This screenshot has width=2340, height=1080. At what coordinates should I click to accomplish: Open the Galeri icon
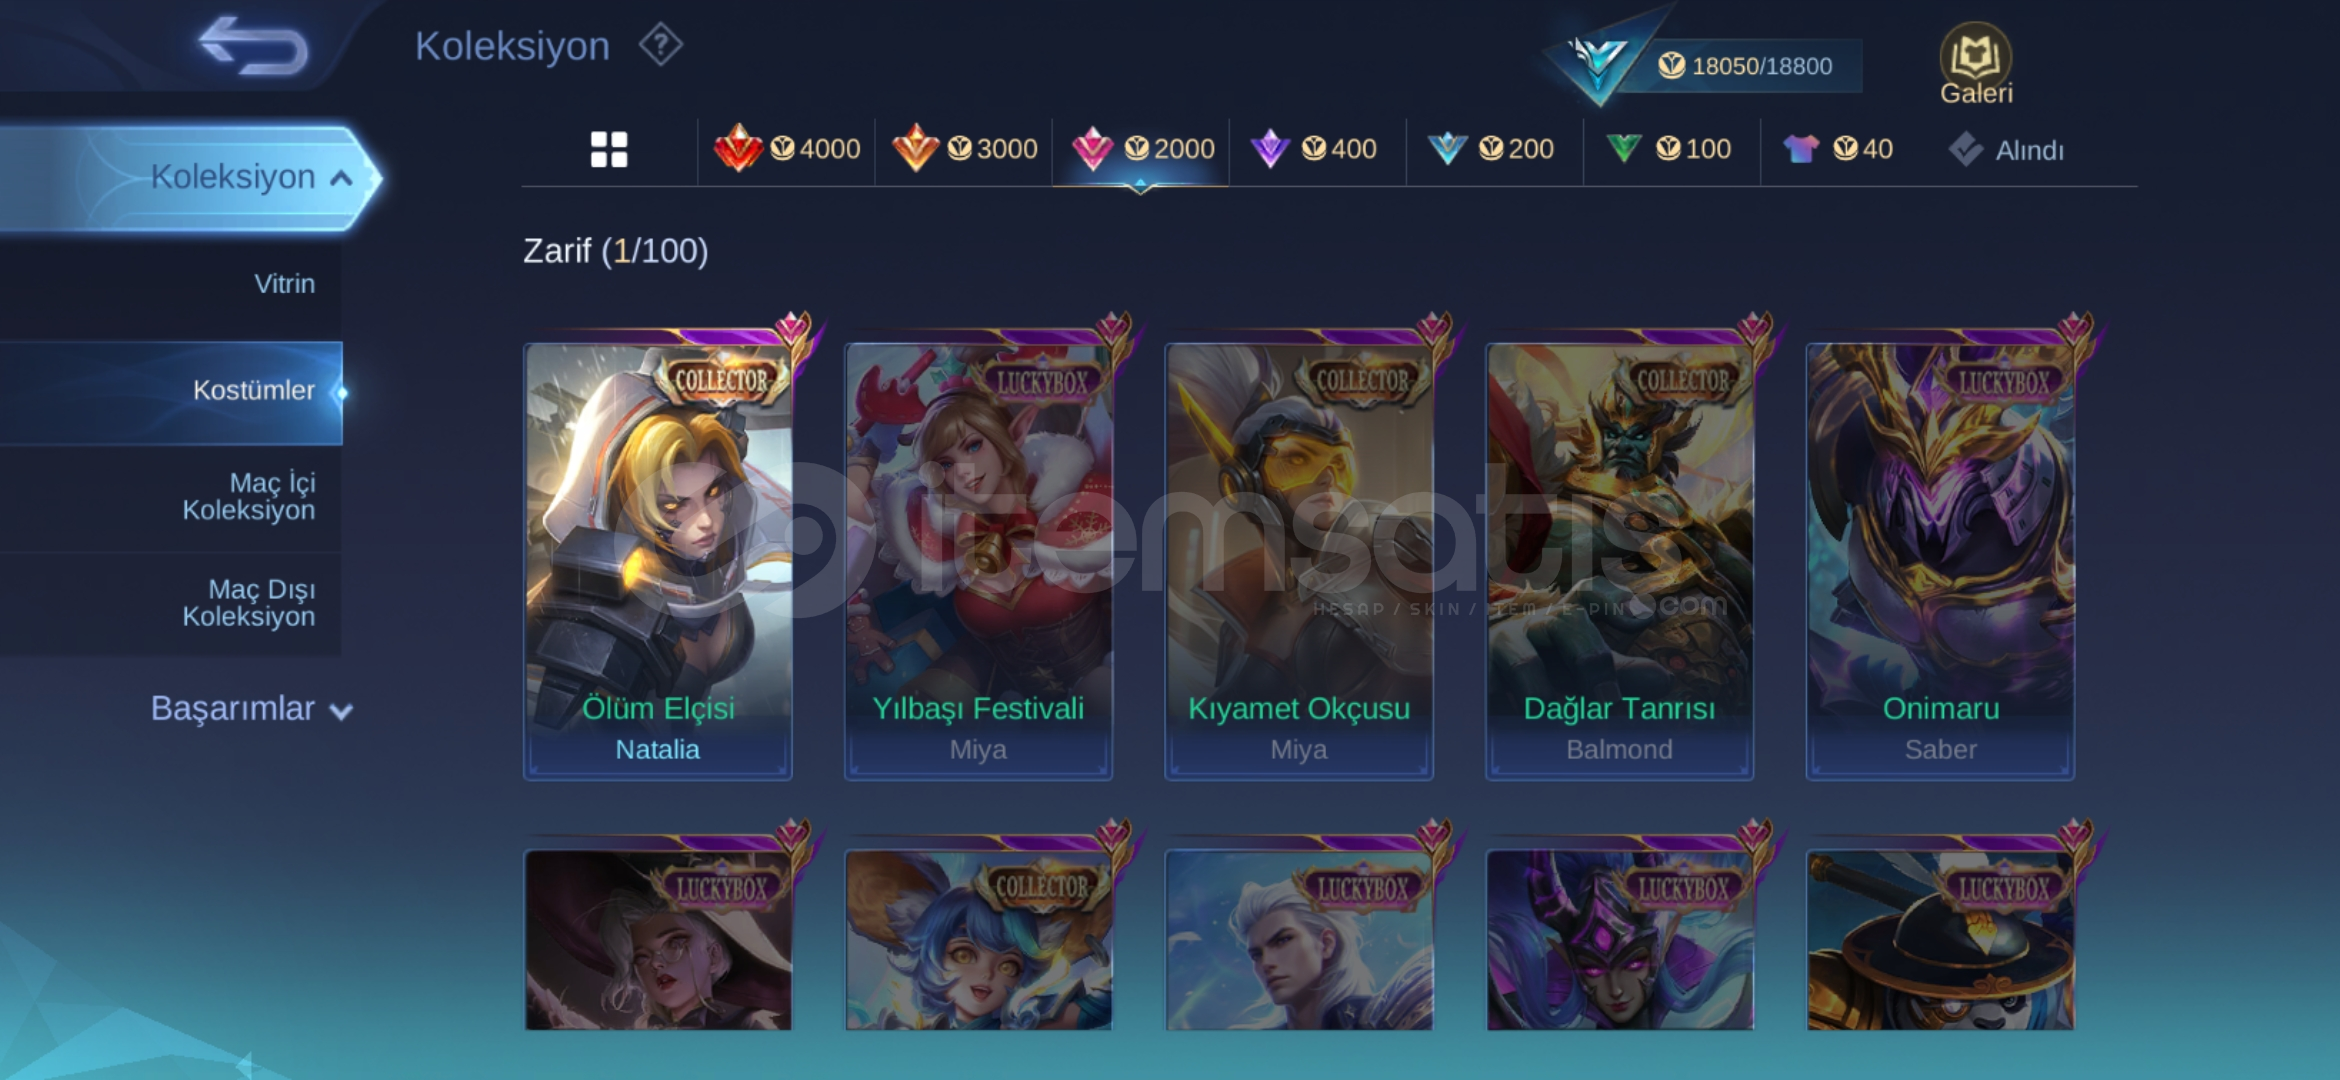point(1976,65)
